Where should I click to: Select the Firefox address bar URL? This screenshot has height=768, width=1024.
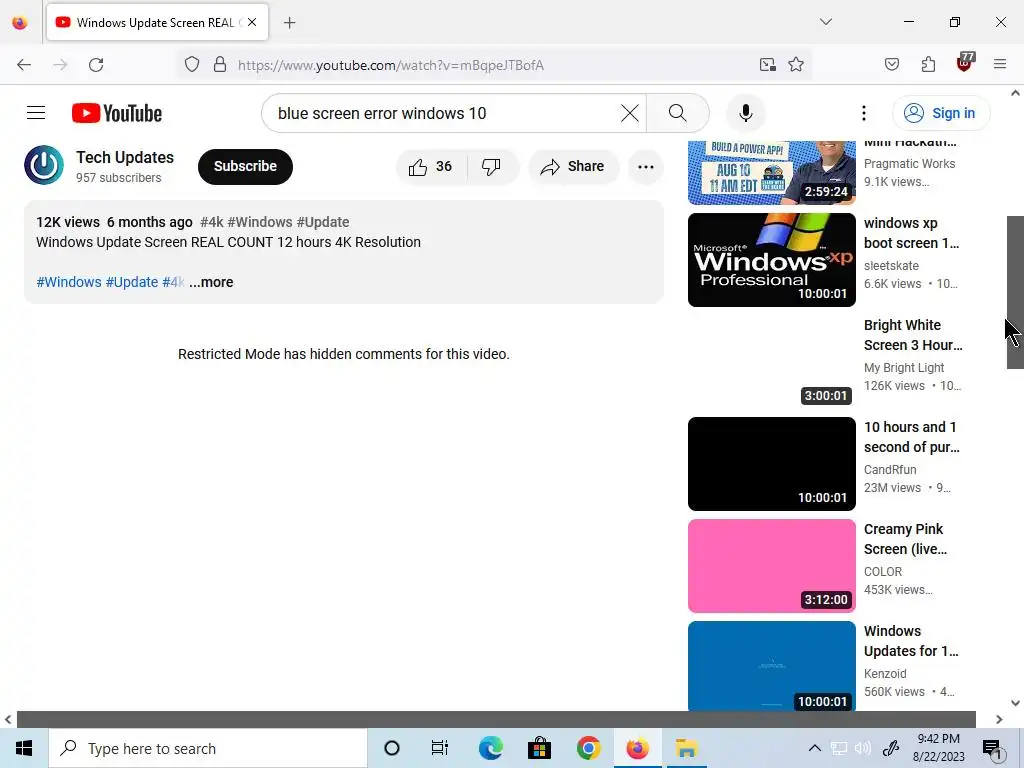391,65
